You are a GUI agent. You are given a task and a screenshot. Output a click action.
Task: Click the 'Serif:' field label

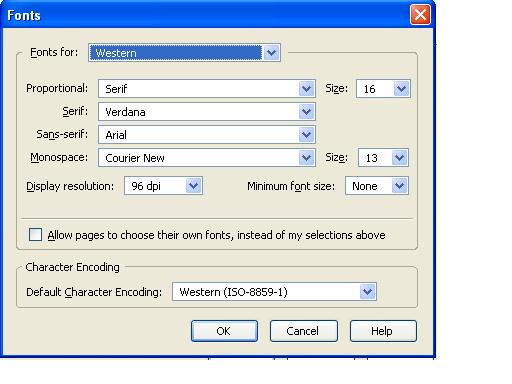pyautogui.click(x=75, y=111)
